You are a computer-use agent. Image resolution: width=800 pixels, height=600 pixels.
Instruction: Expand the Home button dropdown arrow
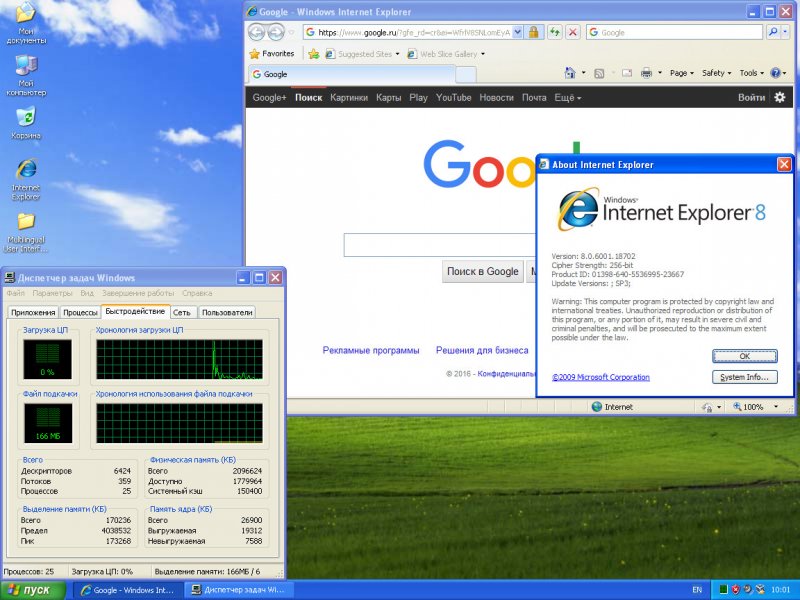pos(584,73)
